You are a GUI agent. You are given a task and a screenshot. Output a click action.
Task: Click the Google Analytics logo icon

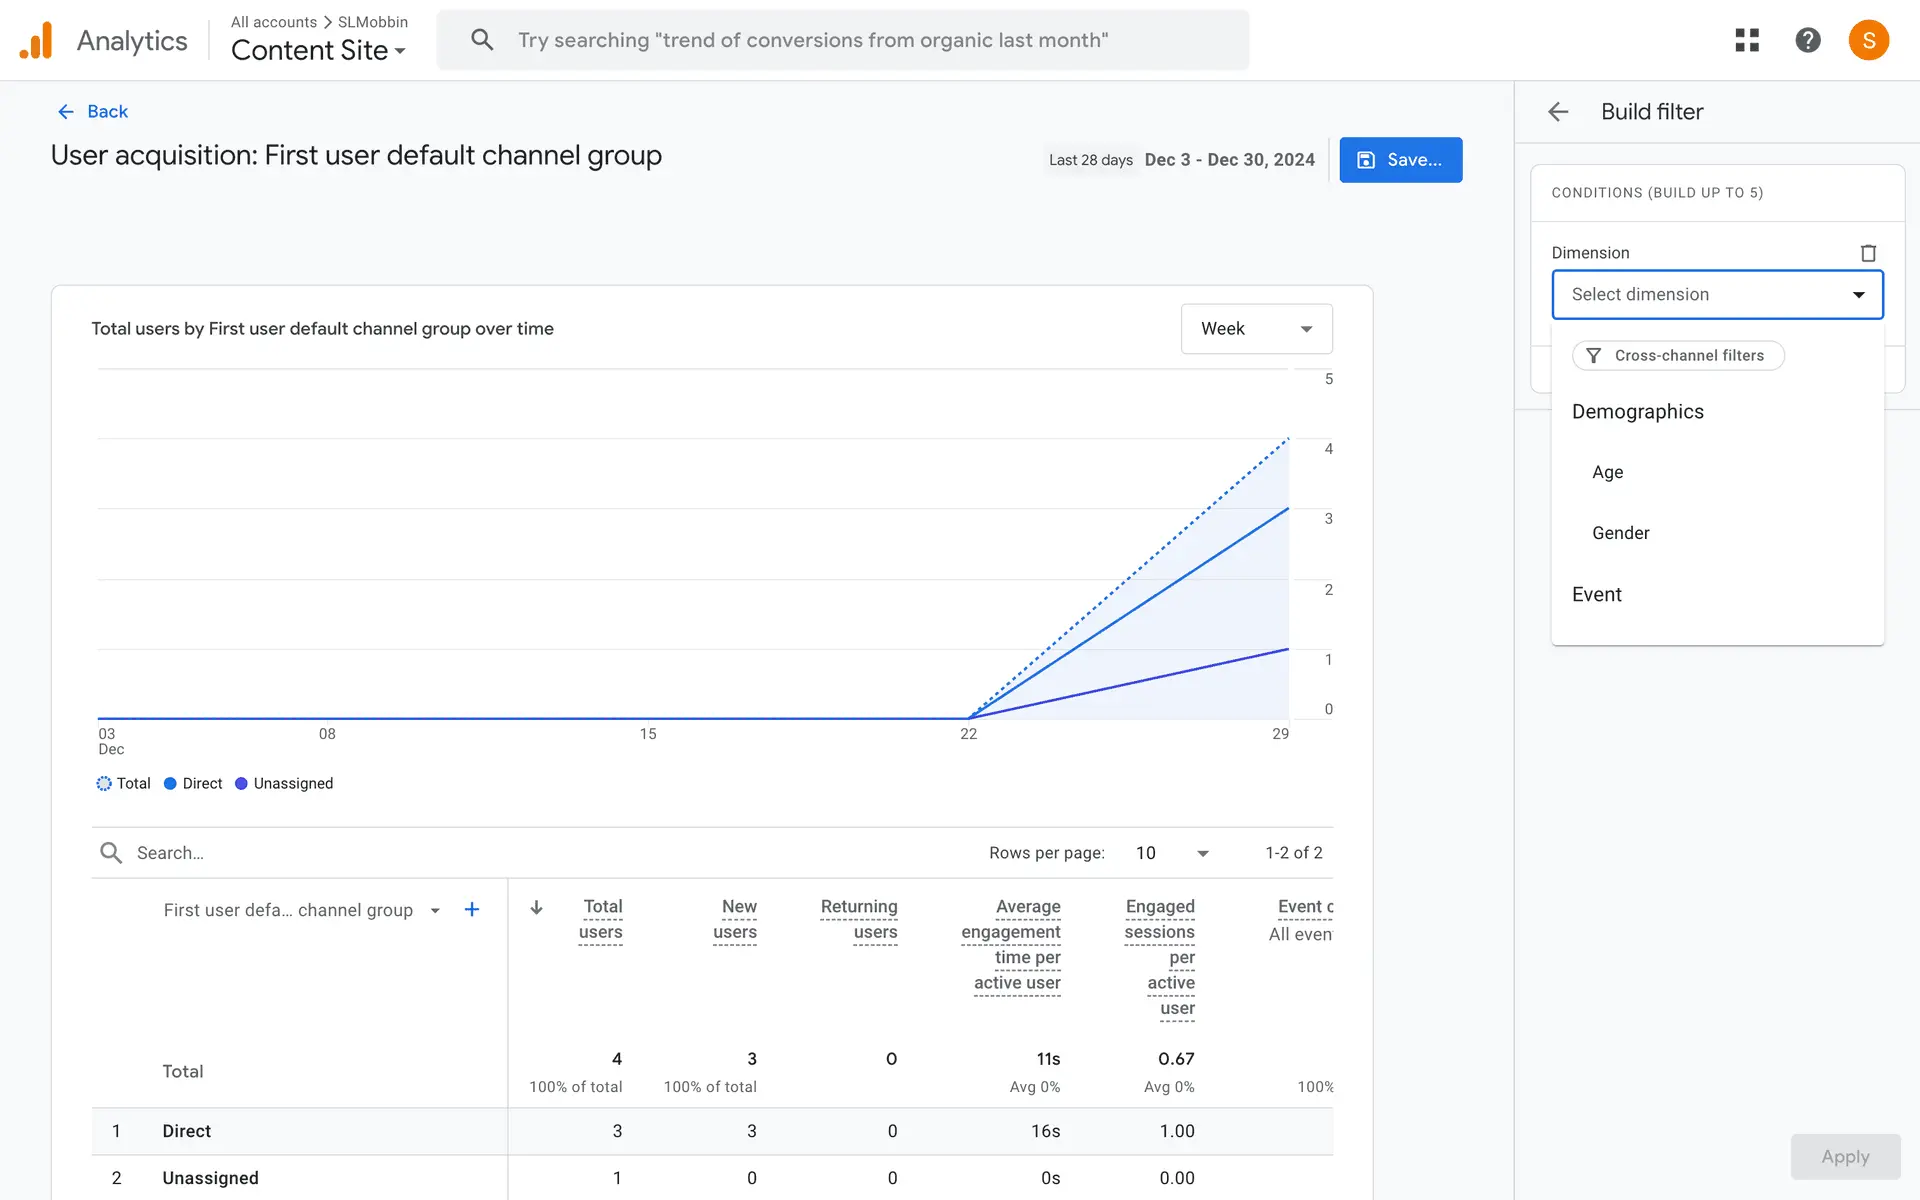(x=36, y=41)
